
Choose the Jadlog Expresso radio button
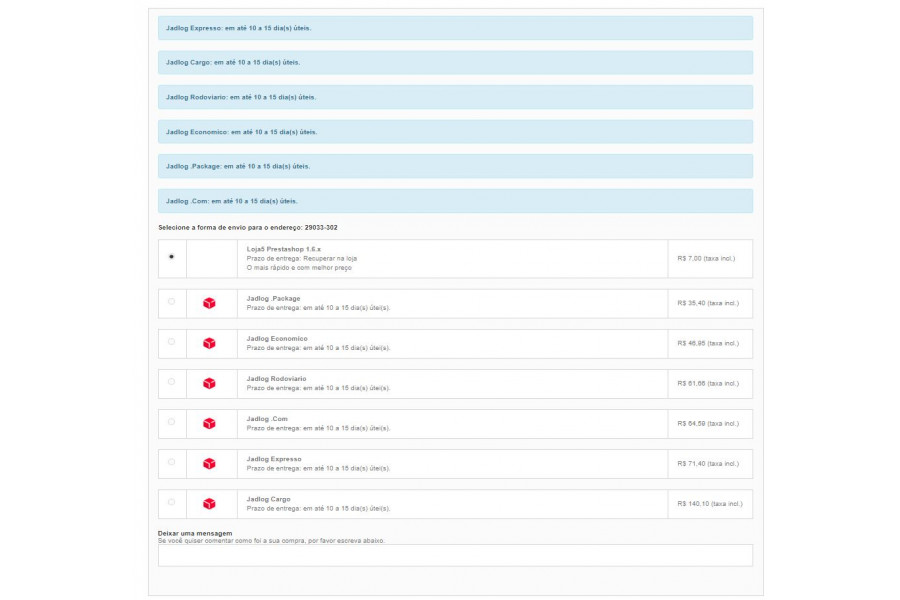tap(171, 462)
